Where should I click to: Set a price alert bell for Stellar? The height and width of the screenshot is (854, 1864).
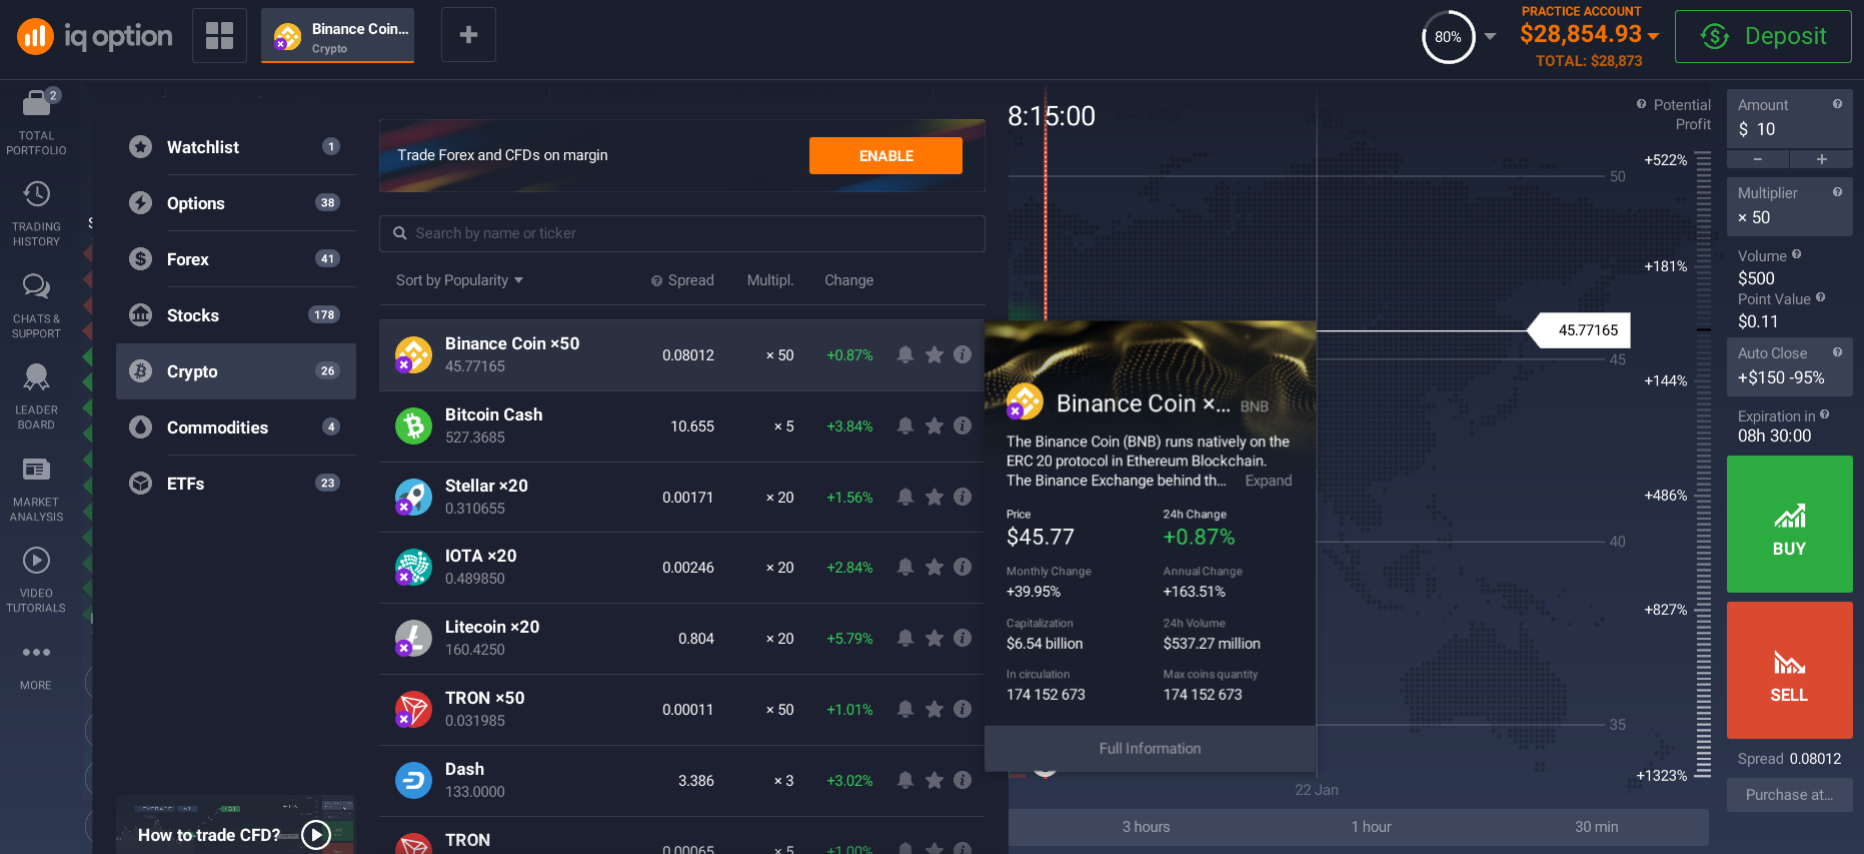click(x=905, y=497)
